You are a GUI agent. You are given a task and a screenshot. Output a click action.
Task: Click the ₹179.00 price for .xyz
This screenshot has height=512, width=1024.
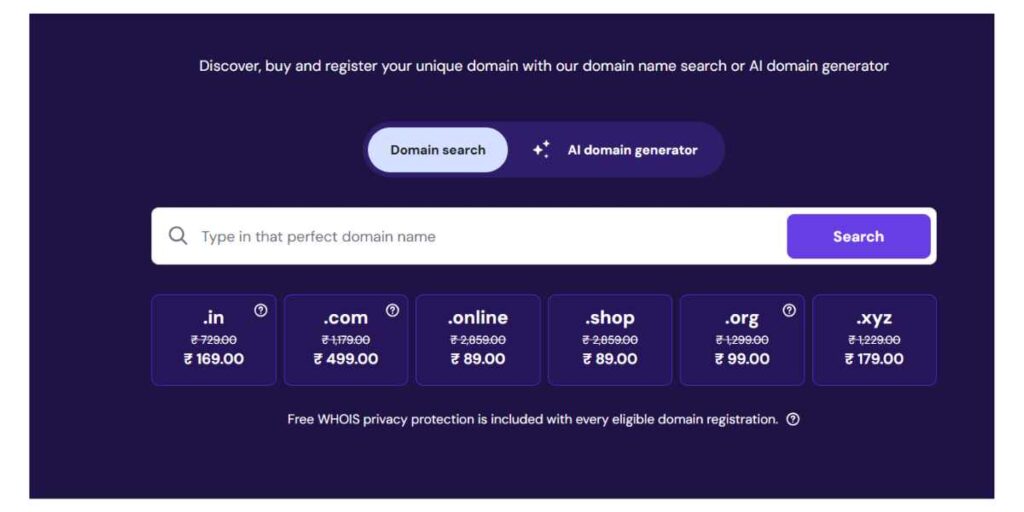tap(874, 359)
